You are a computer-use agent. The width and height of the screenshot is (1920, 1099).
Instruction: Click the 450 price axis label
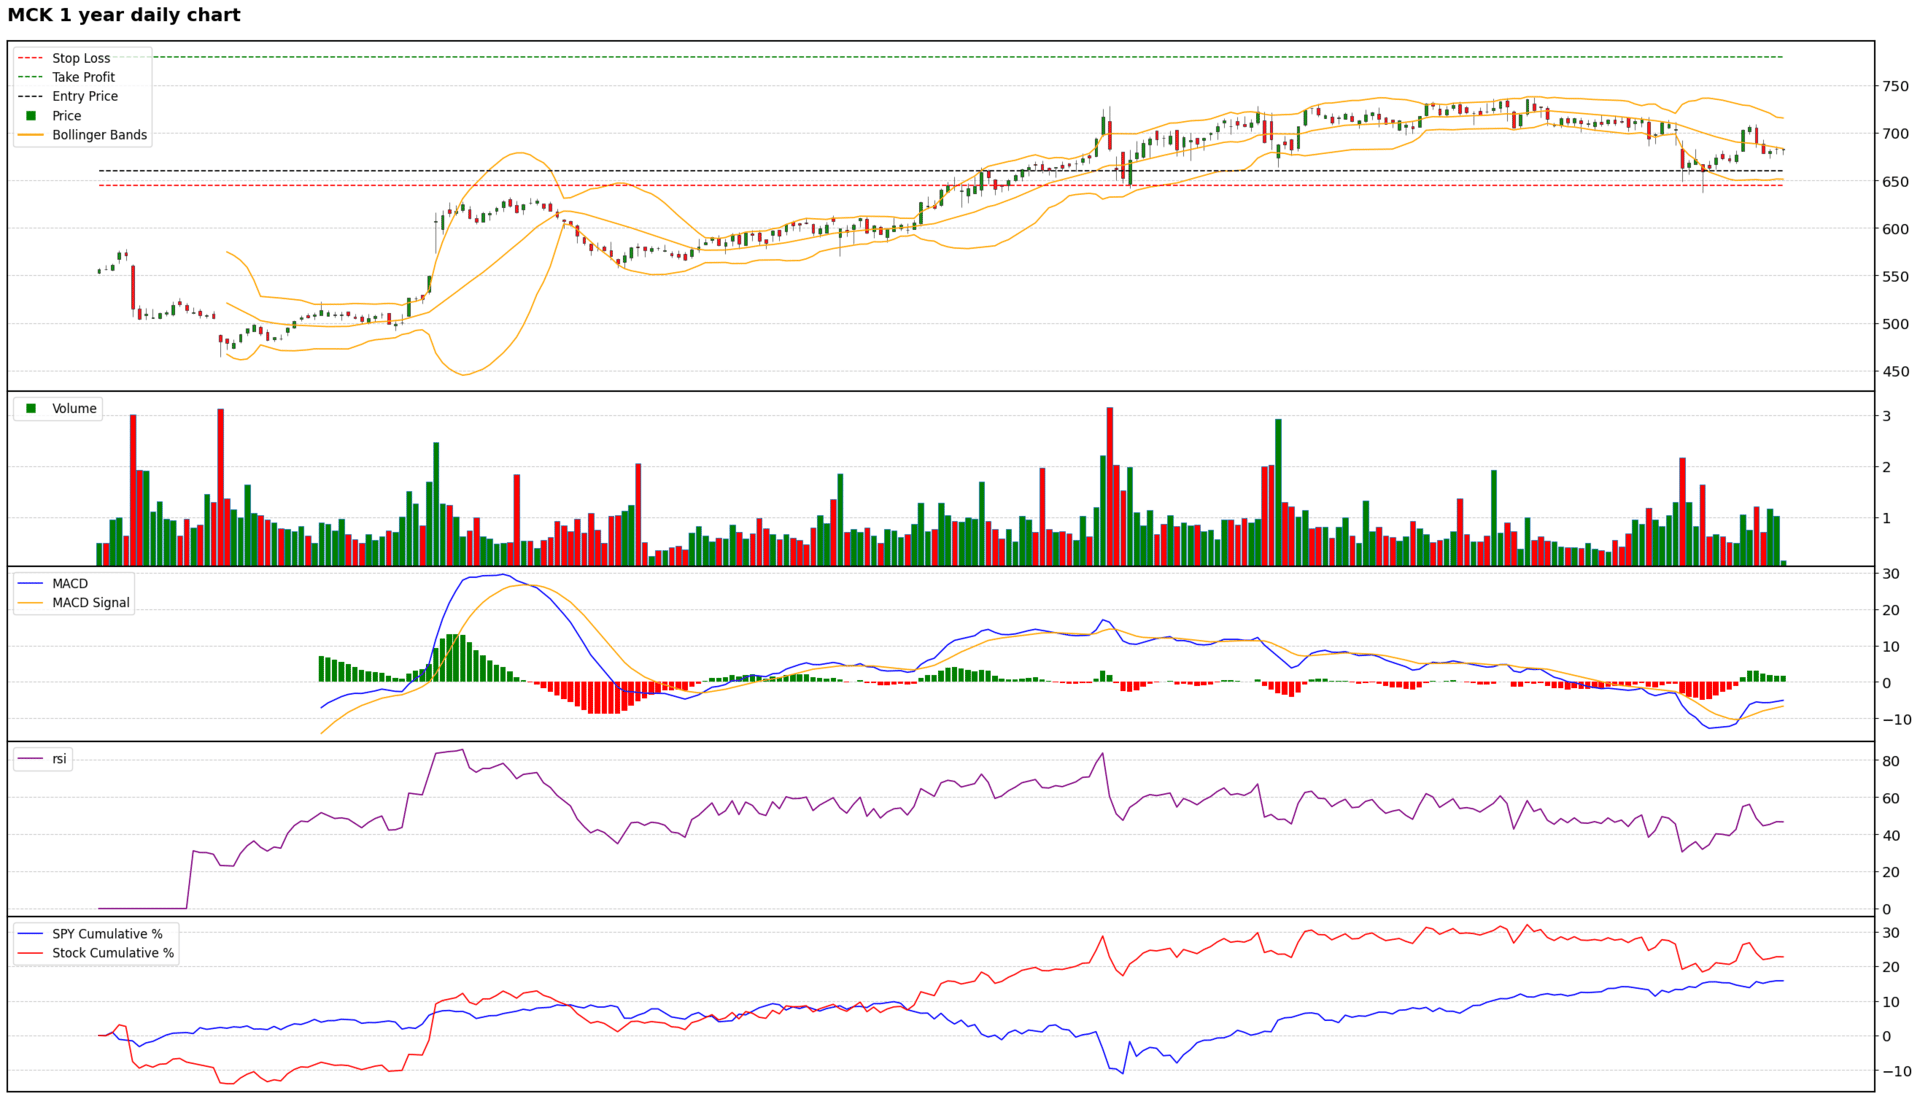coord(1895,372)
